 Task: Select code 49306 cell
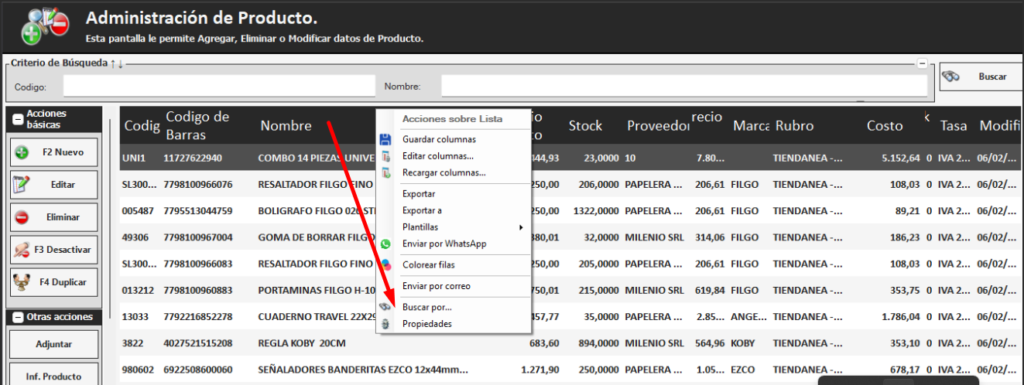coord(135,238)
